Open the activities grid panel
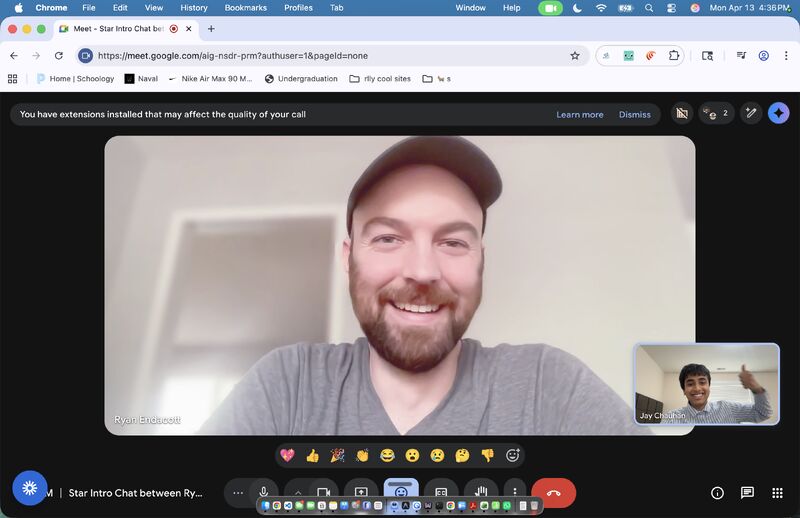 (x=778, y=492)
